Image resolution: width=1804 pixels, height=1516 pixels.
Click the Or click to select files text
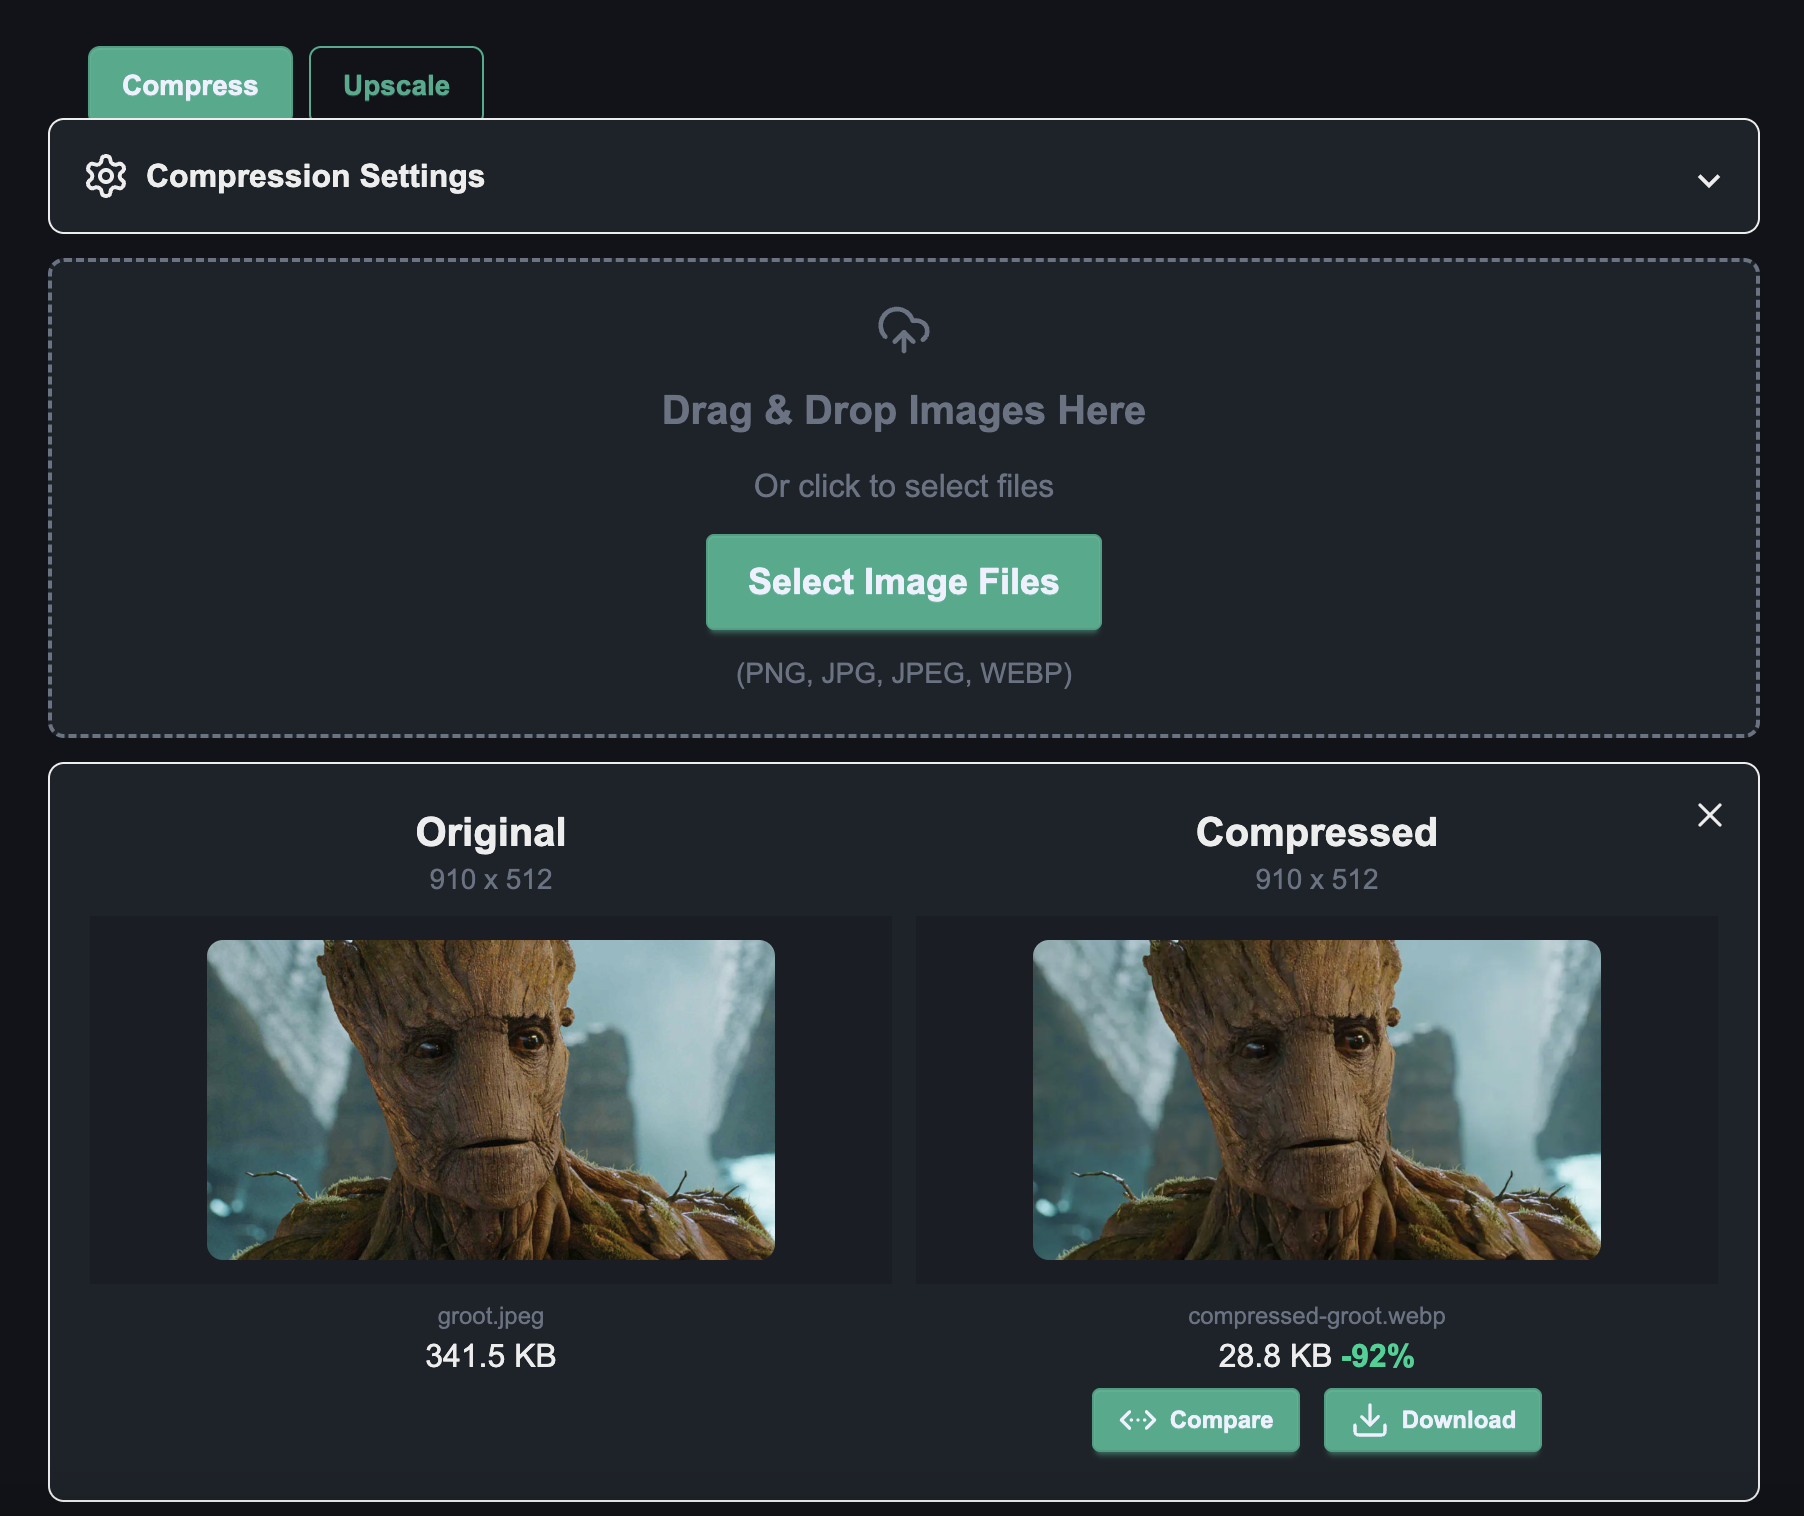tap(904, 486)
